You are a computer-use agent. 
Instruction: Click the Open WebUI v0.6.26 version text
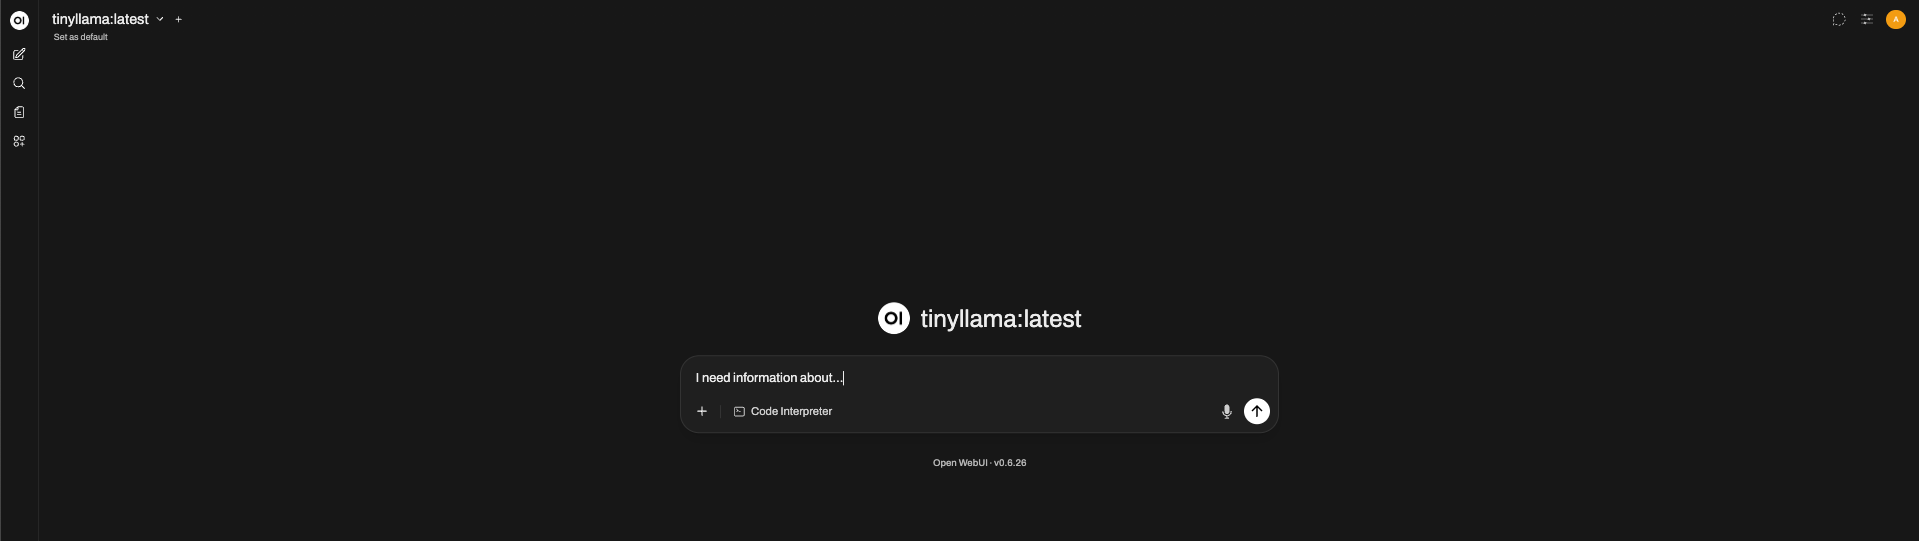(x=979, y=463)
